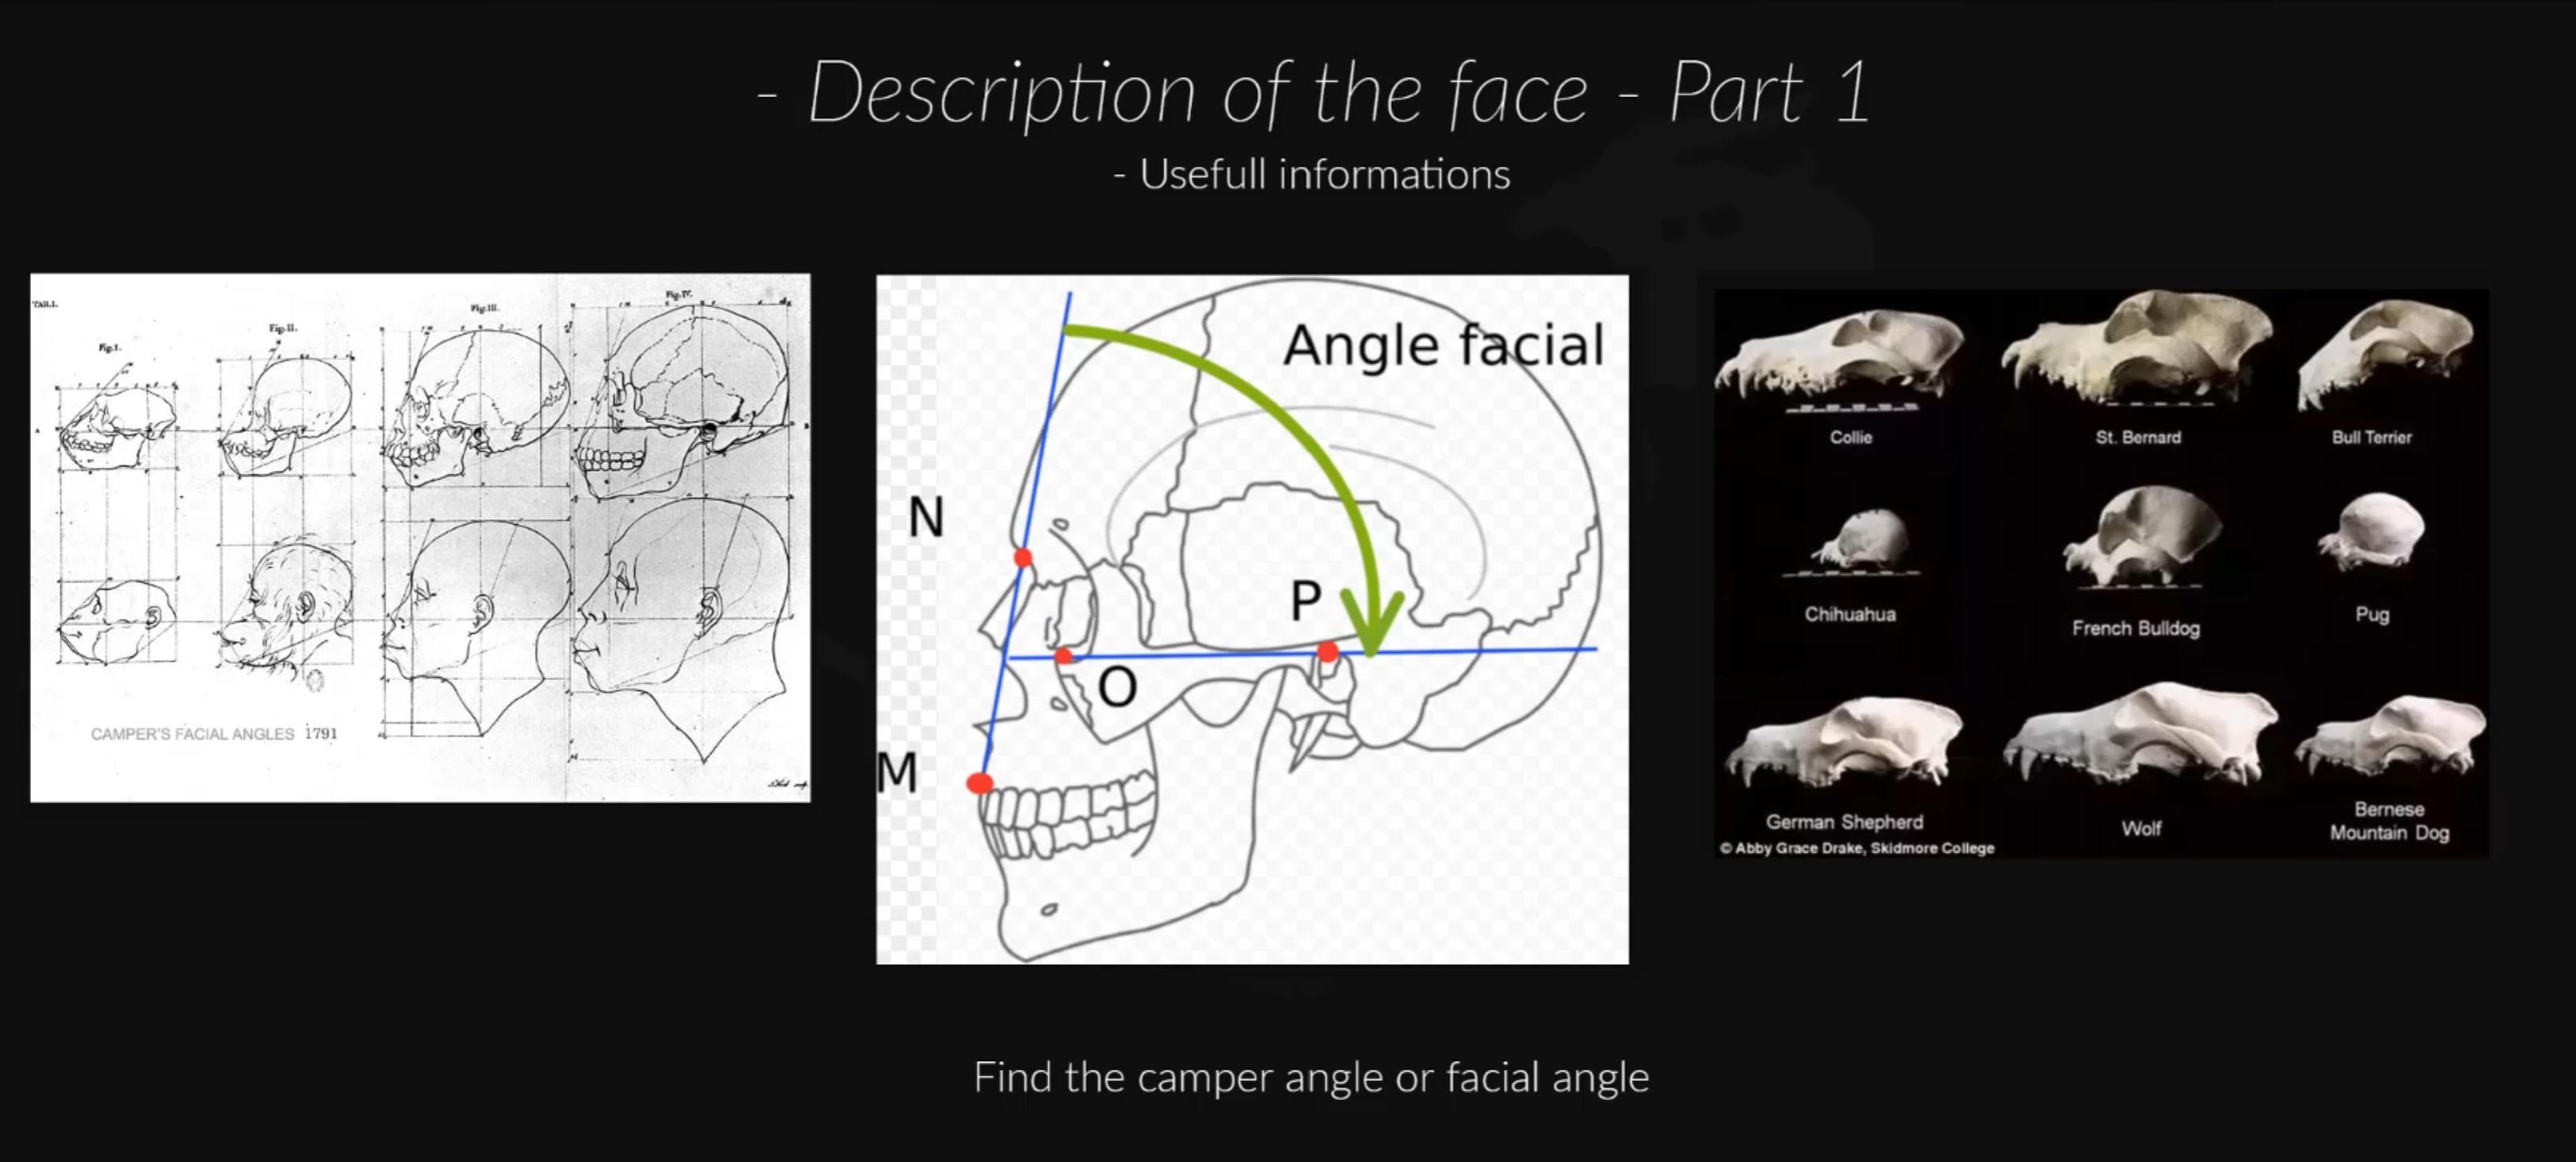Click the letter N beside the skull
Image resolution: width=2576 pixels, height=1162 pixels.
[x=926, y=517]
